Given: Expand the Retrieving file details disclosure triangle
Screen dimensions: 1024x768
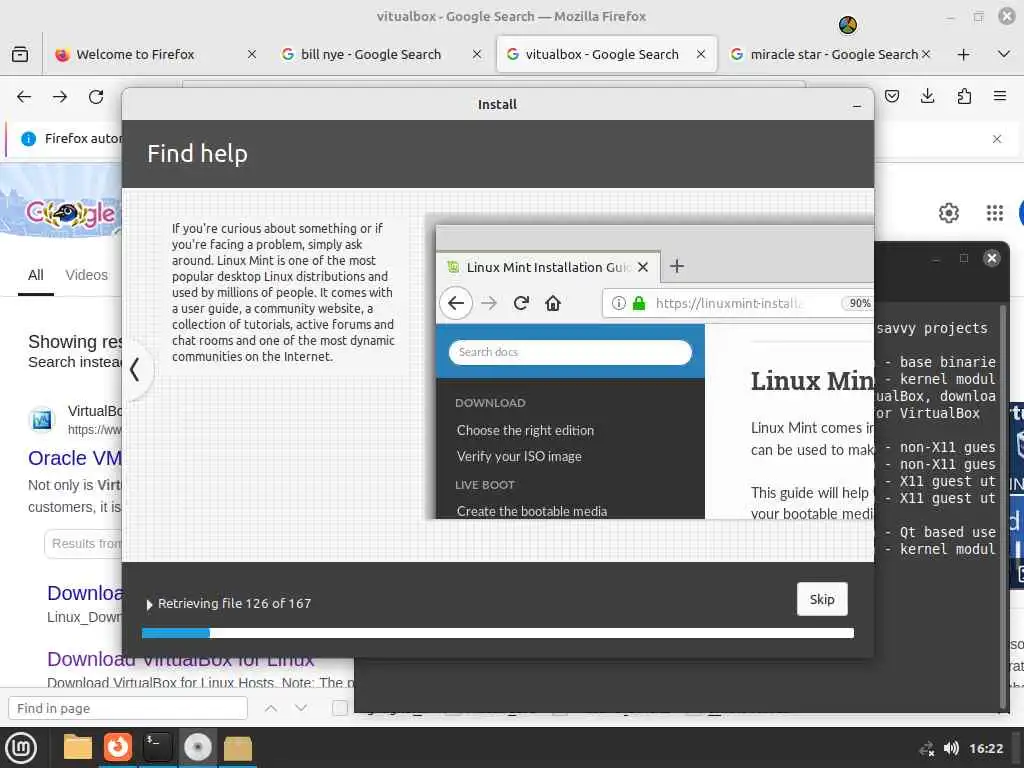Looking at the screenshot, I should pyautogui.click(x=149, y=605).
